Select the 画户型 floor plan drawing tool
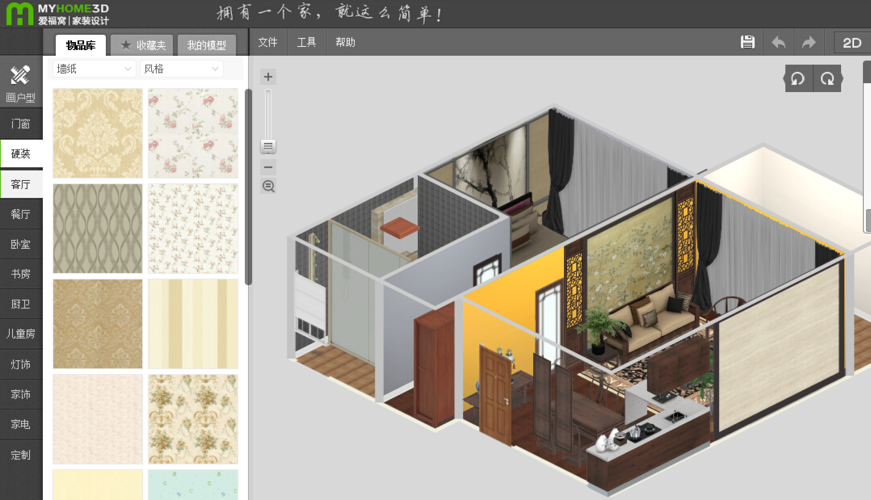The width and height of the screenshot is (871, 500). [20, 84]
